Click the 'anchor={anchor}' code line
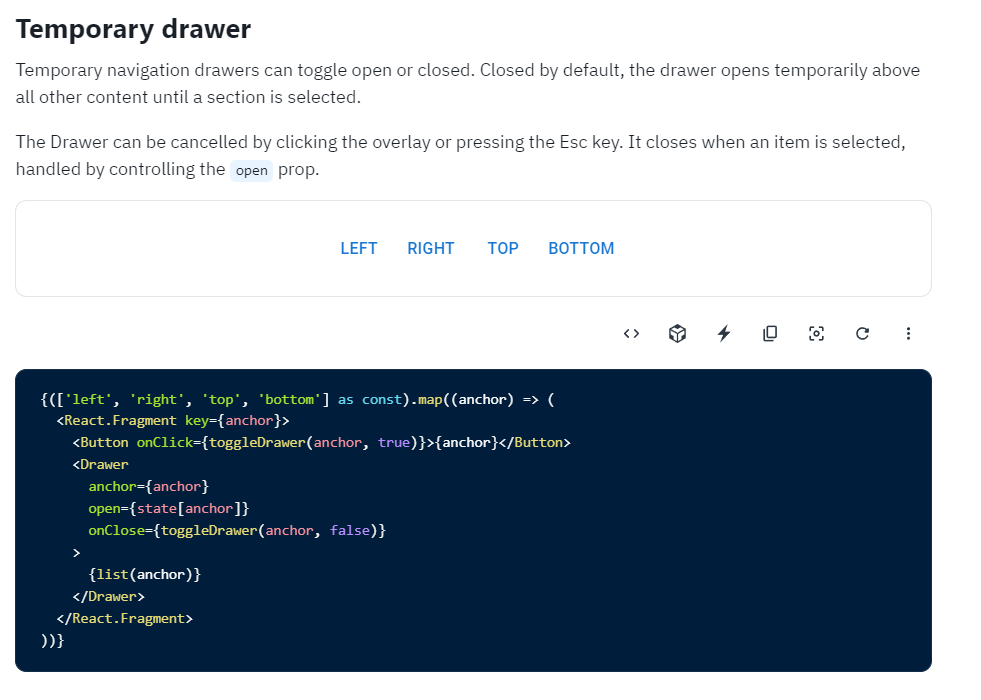 [x=149, y=487]
